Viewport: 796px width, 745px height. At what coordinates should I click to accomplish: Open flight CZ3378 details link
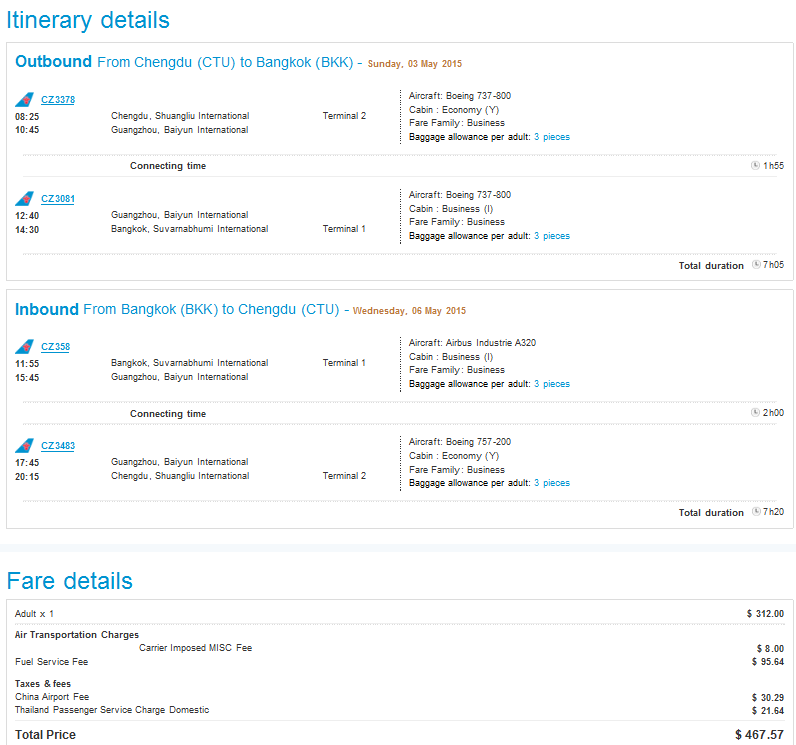click(58, 100)
